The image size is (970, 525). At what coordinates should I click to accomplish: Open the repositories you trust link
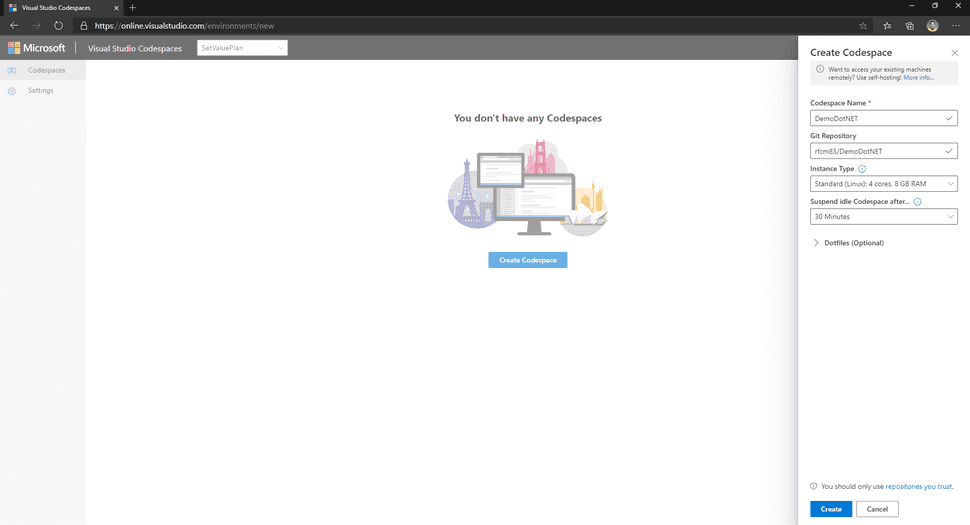(919, 487)
